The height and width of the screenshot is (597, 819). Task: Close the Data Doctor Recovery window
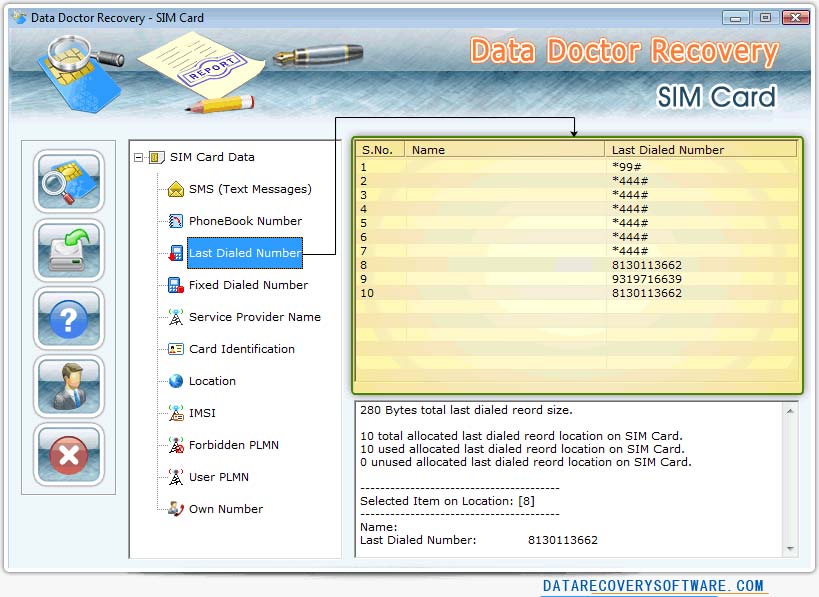[x=795, y=18]
